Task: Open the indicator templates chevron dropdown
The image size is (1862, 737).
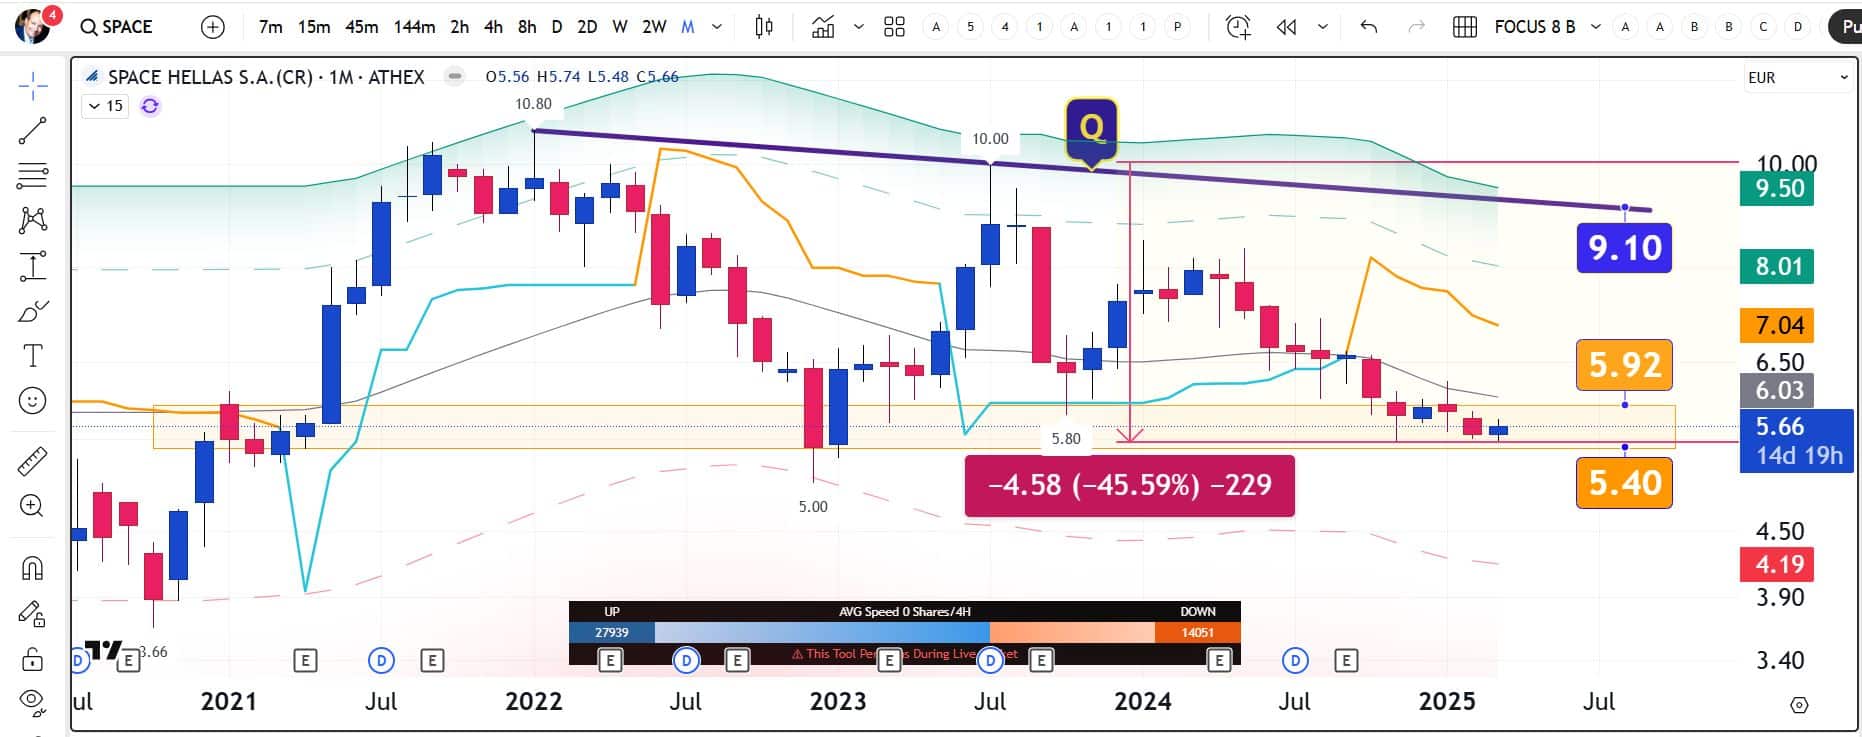Action: [x=858, y=27]
